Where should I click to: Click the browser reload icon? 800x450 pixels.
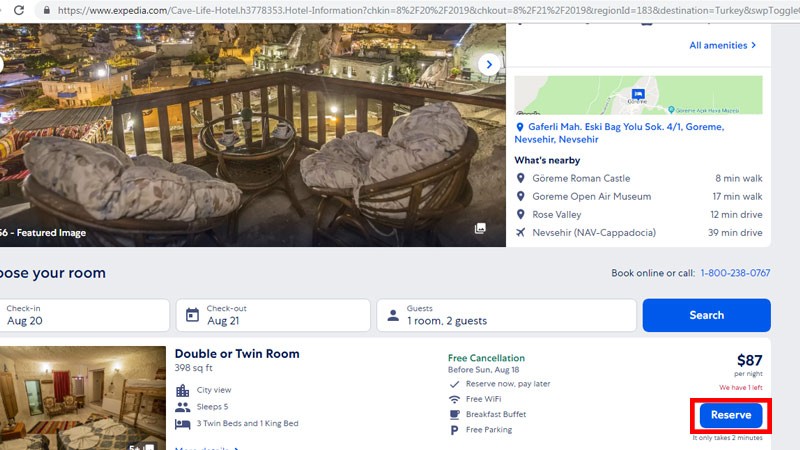[x=19, y=10]
